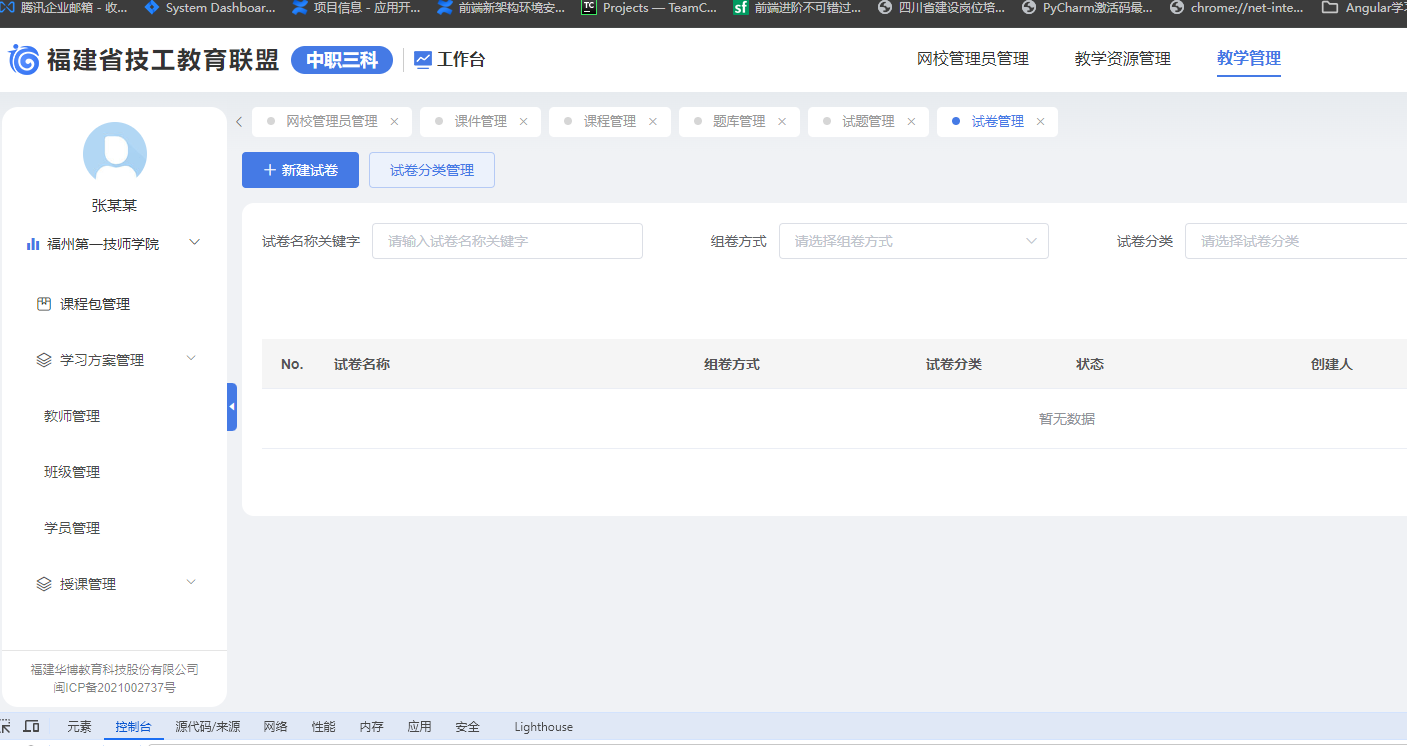The height and width of the screenshot is (746, 1407).
Task: Click the 中职三科 badge
Action: [342, 60]
